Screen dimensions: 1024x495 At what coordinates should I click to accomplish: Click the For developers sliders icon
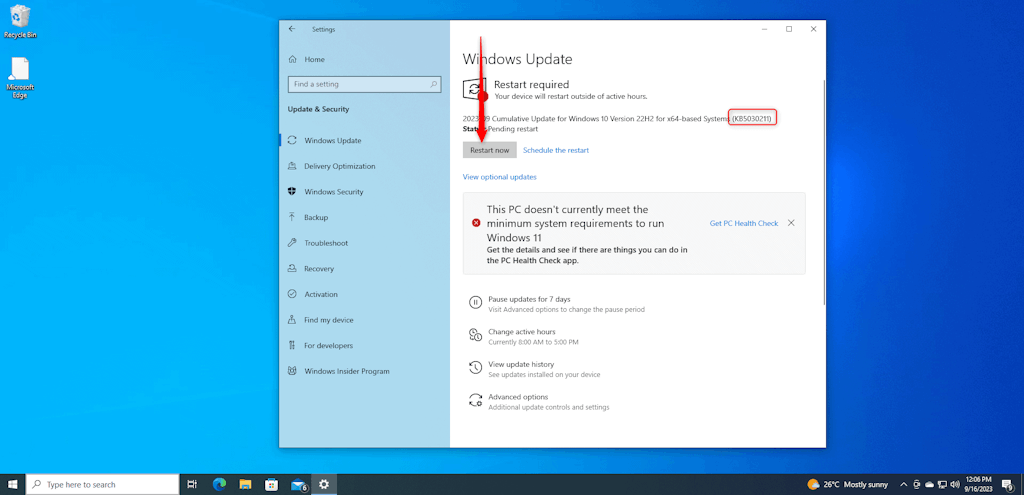coord(293,345)
